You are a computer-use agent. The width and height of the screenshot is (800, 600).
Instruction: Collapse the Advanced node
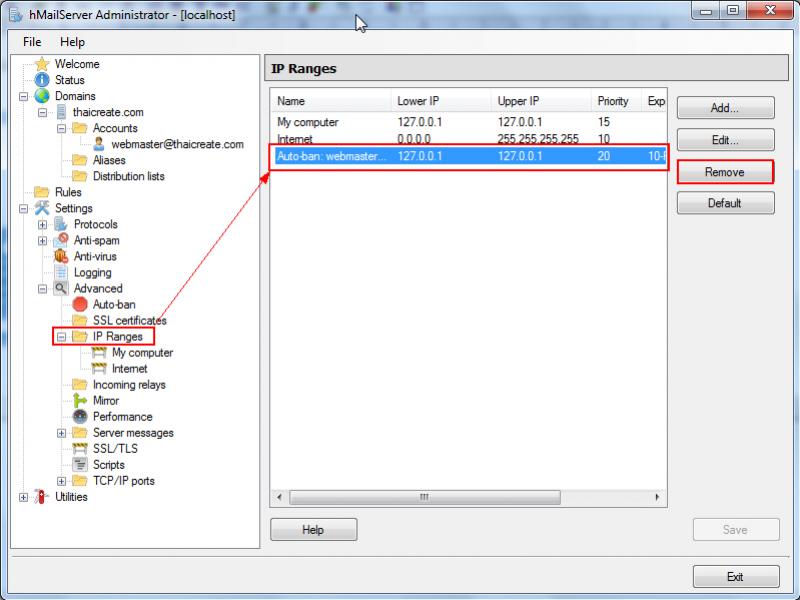pos(43,289)
